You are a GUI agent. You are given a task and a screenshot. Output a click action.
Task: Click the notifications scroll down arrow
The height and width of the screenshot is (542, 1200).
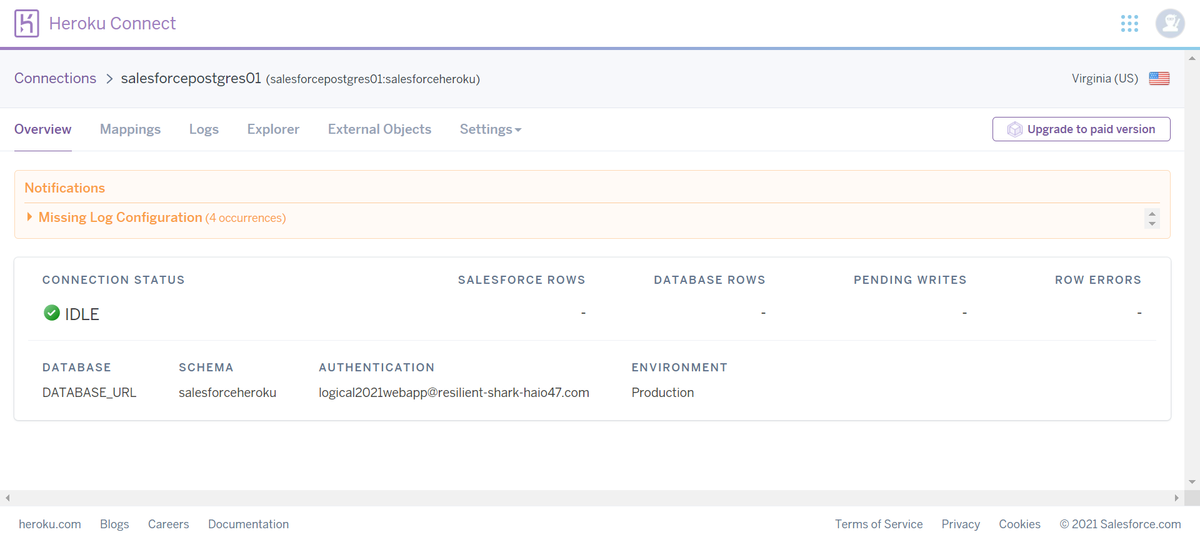pyautogui.click(x=1152, y=223)
